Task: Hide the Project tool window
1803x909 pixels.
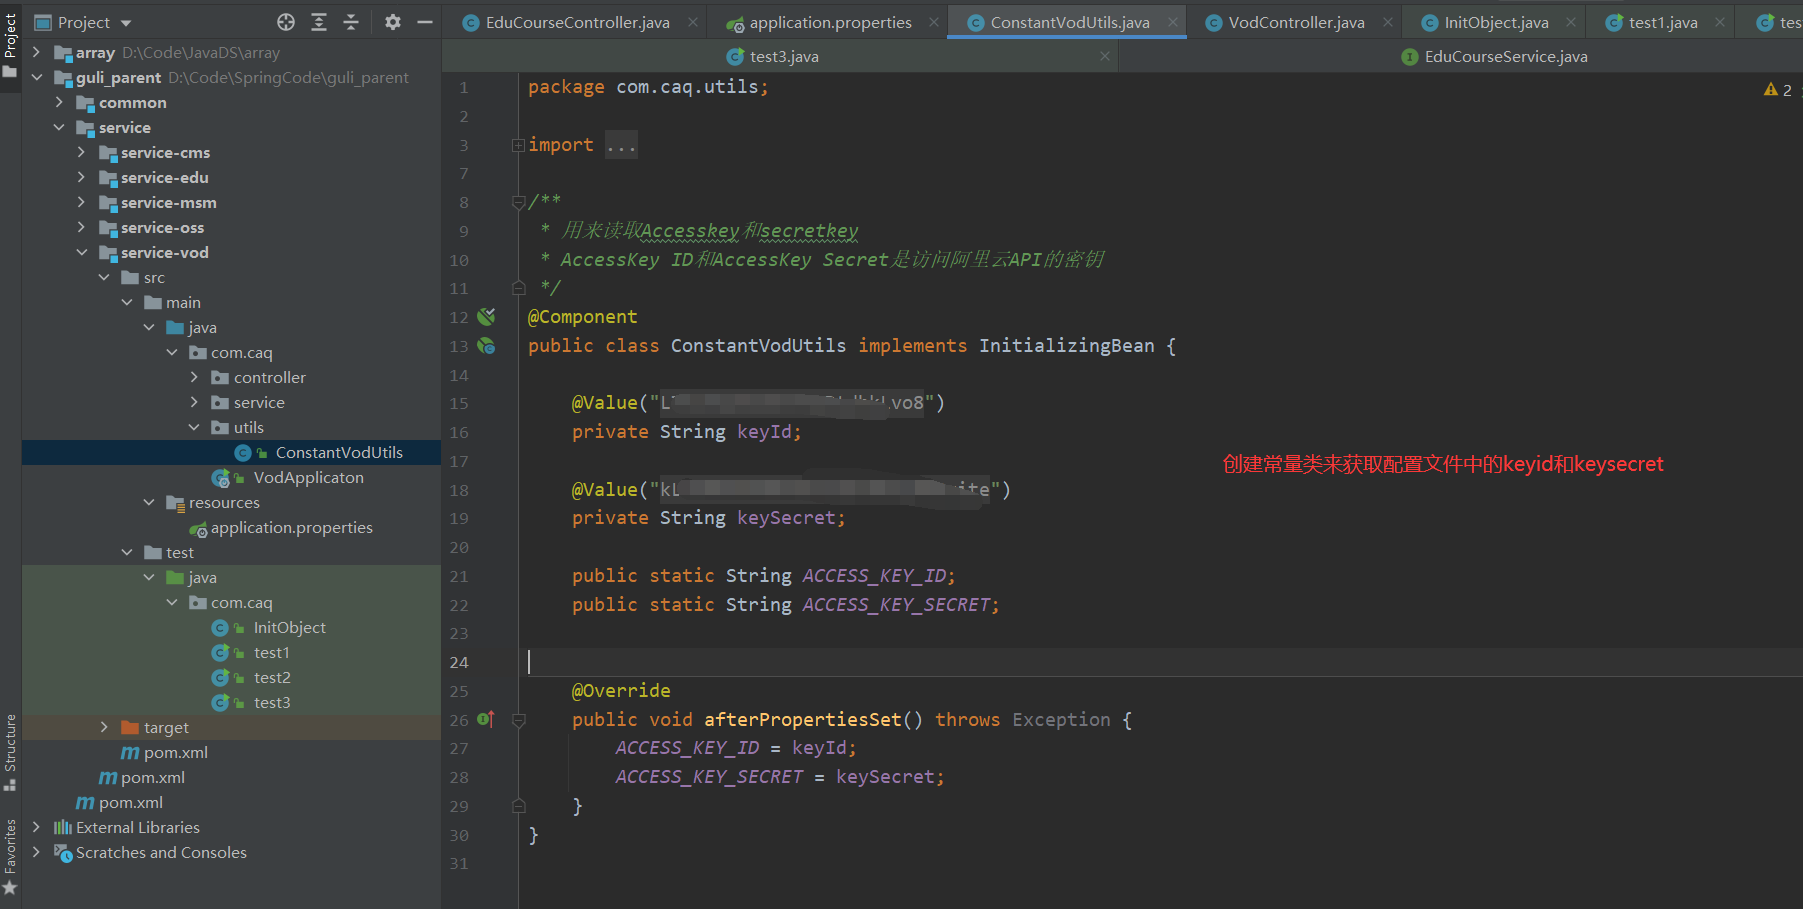Action: [425, 22]
